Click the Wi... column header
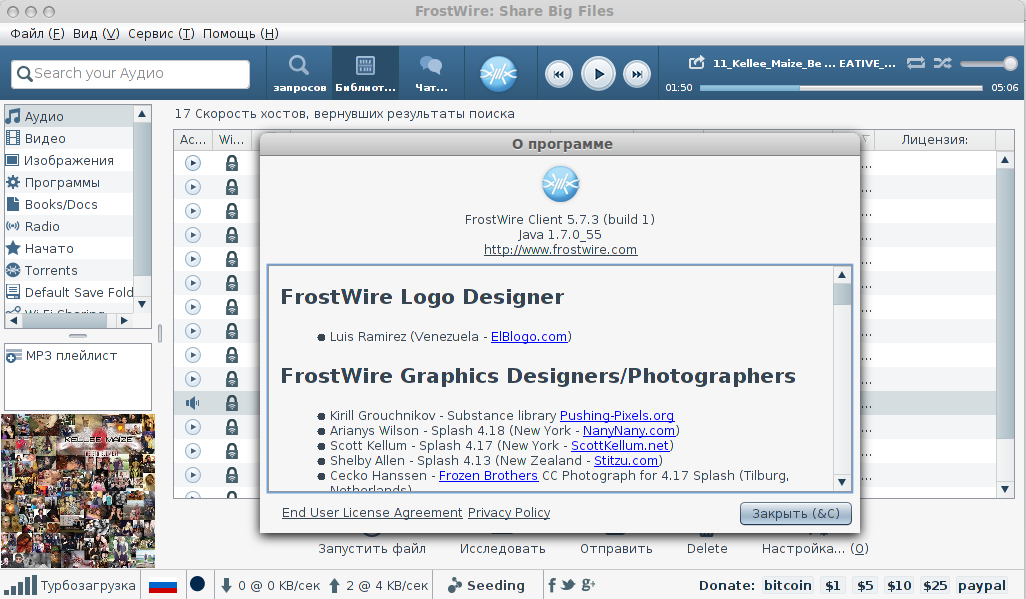Image resolution: width=1026 pixels, height=599 pixels. click(x=232, y=139)
